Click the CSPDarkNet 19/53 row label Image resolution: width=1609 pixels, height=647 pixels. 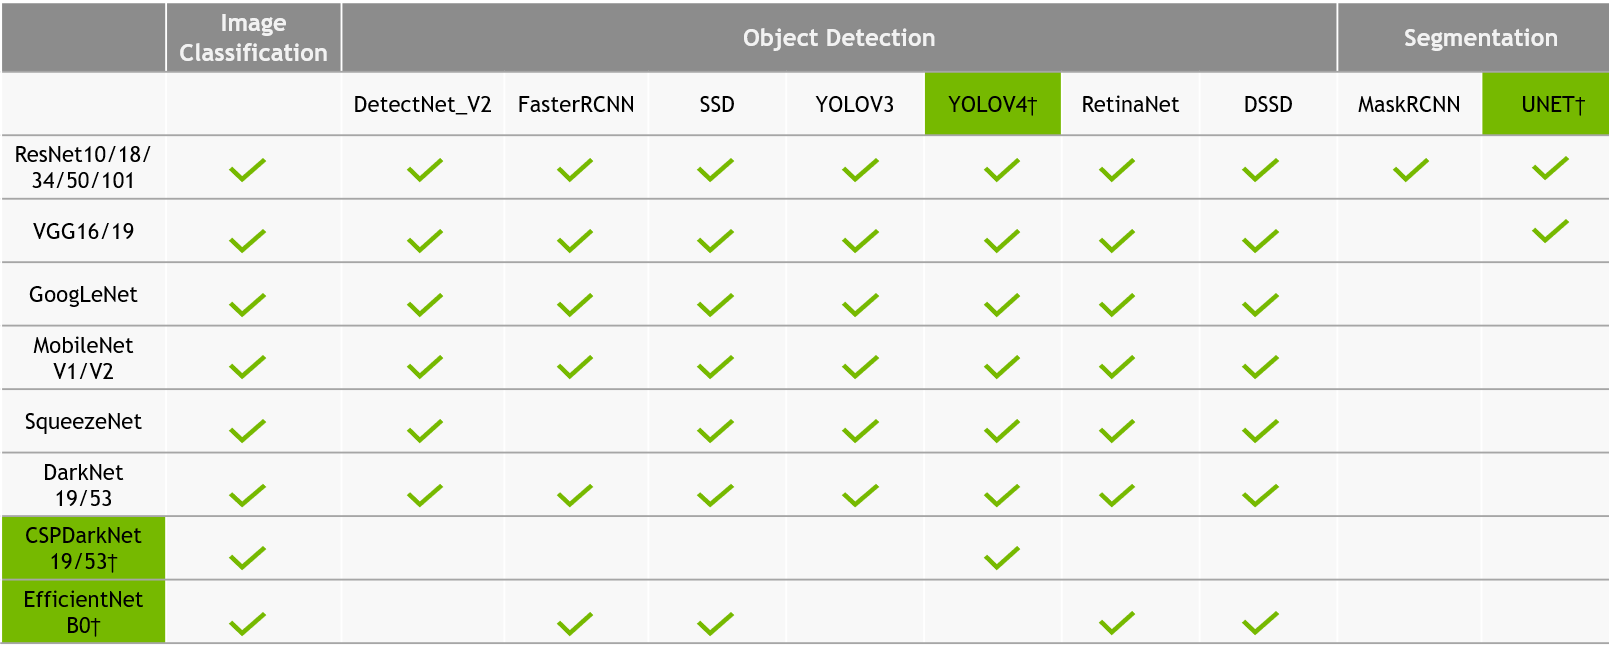tap(83, 548)
